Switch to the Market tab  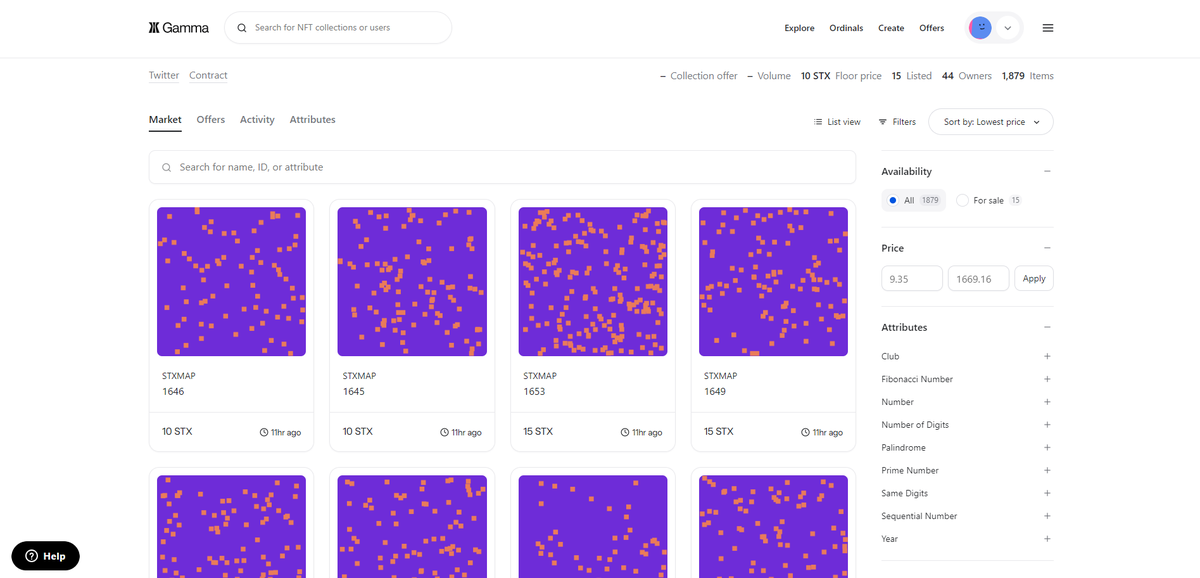165,120
